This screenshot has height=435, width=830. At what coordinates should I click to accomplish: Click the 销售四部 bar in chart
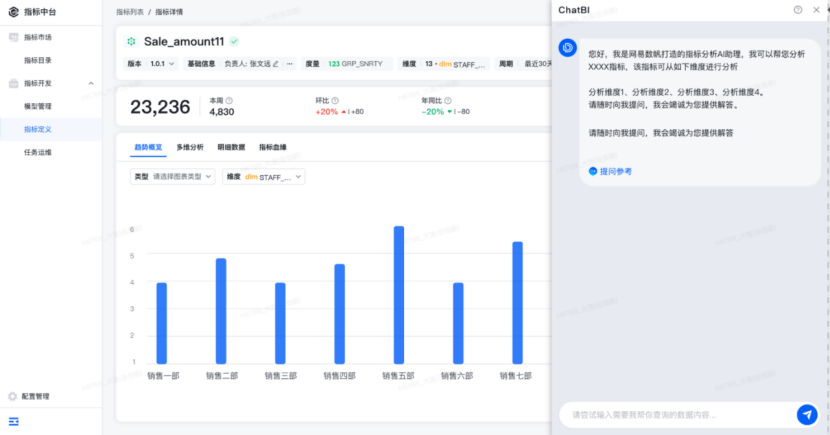point(339,314)
